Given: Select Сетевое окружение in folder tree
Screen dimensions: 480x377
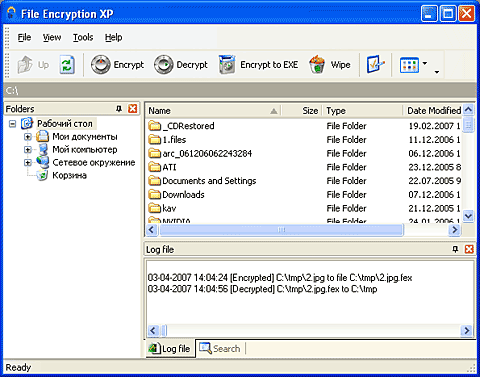Looking at the screenshot, I should coord(94,163).
